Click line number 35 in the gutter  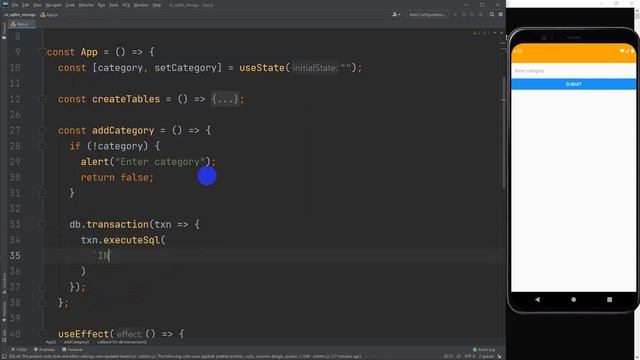tap(15, 256)
